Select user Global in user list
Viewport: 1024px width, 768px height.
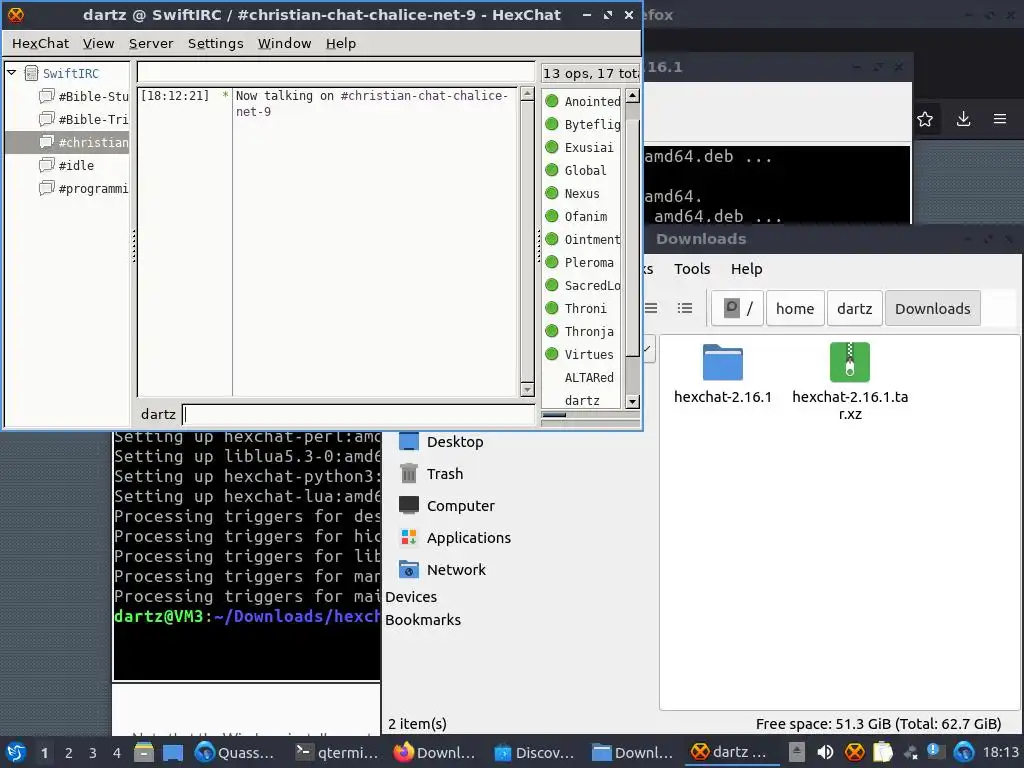tap(585, 170)
